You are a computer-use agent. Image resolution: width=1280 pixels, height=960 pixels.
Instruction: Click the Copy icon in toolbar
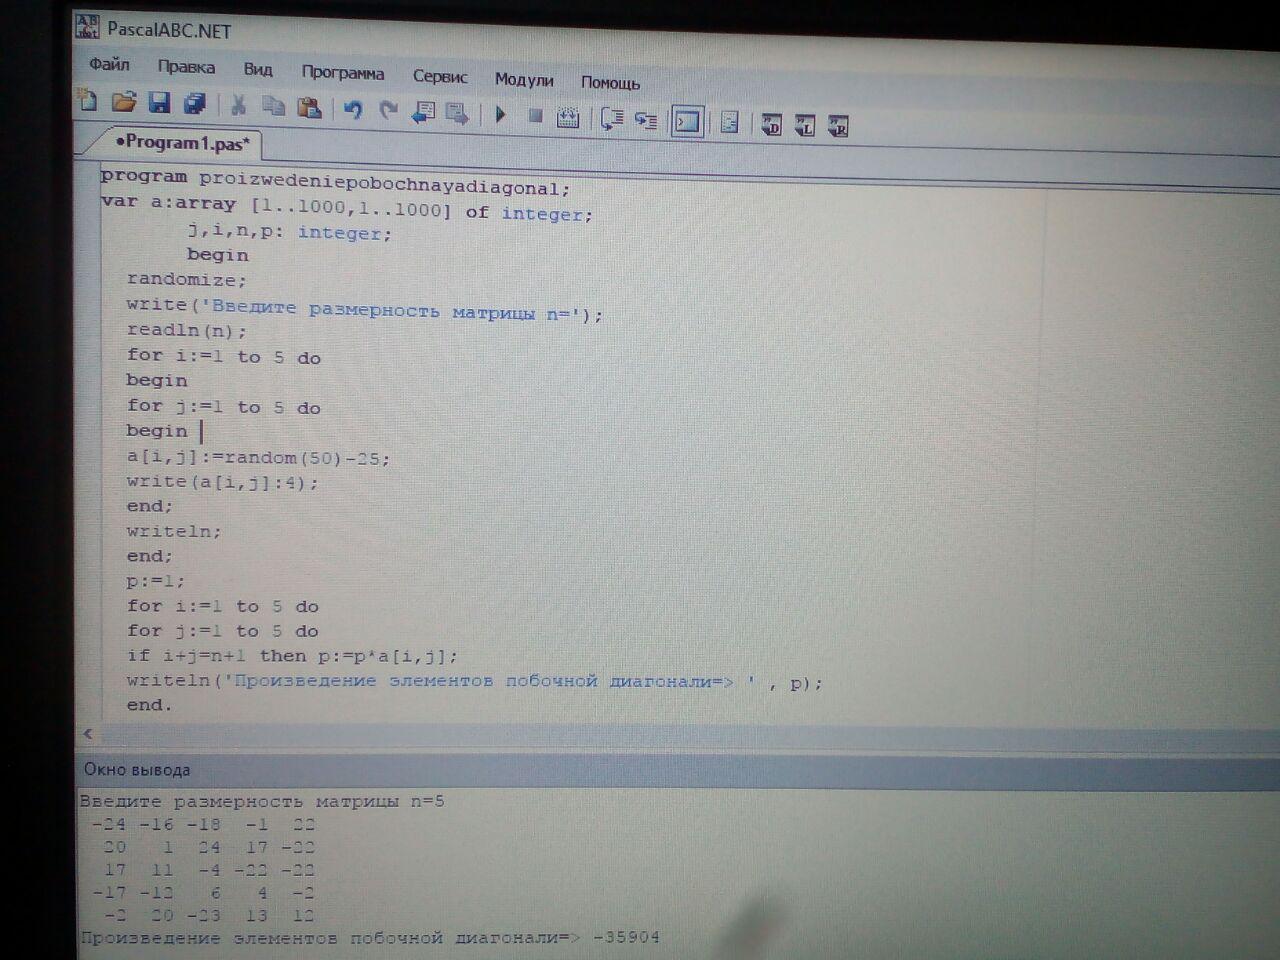tap(273, 105)
